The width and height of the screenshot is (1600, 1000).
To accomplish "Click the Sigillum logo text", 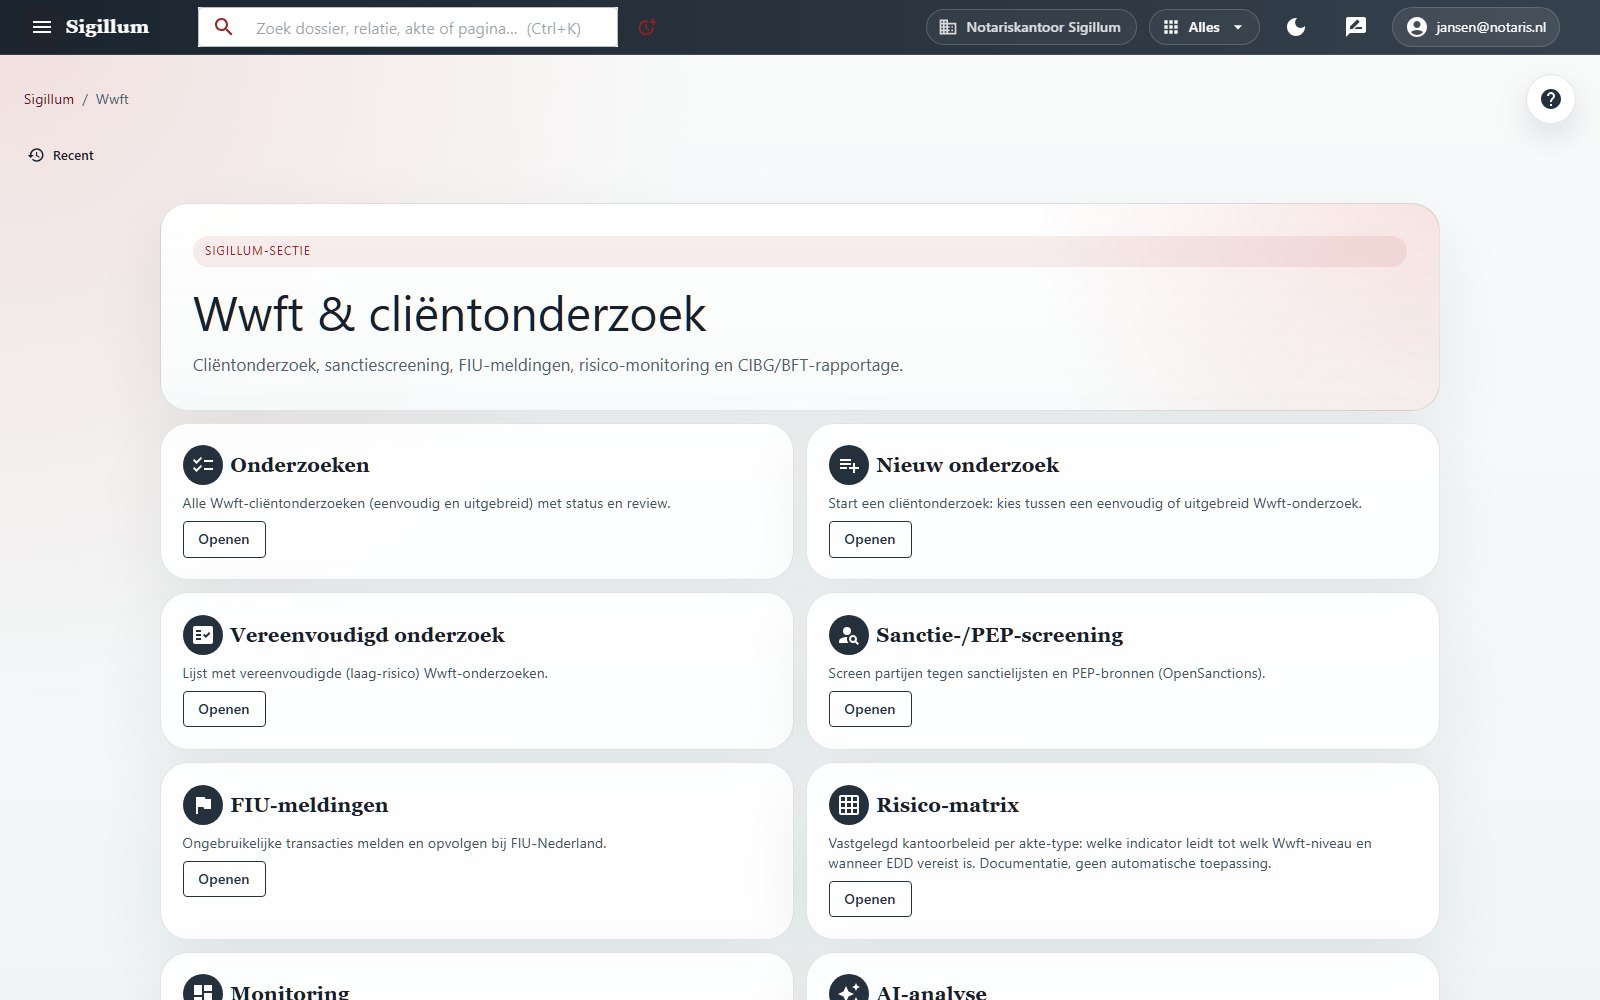I will 107,27.
